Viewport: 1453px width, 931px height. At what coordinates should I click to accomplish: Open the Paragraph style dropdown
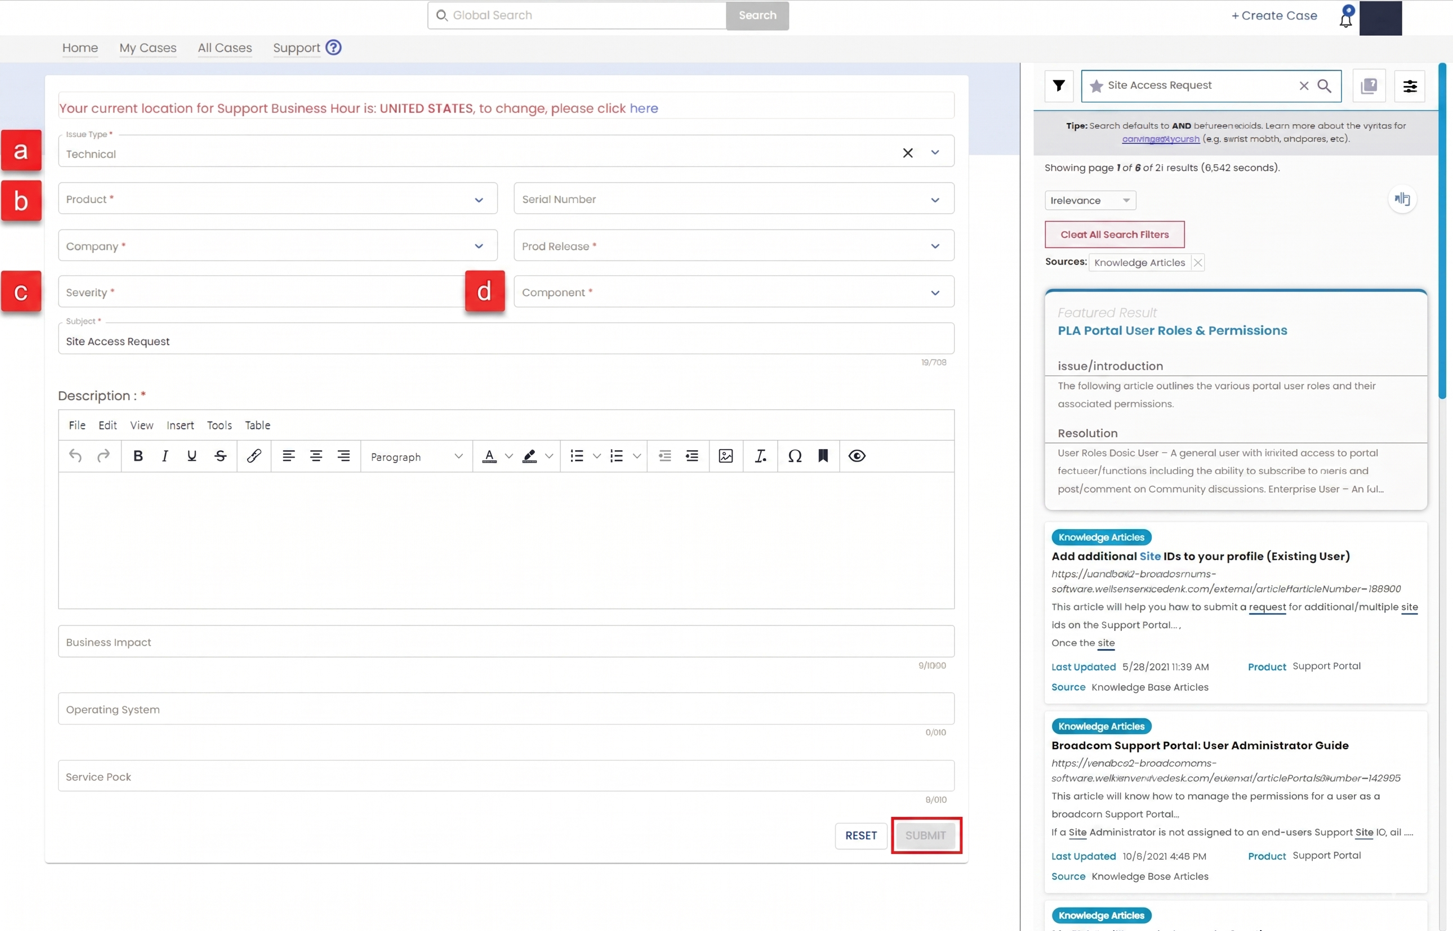416,457
